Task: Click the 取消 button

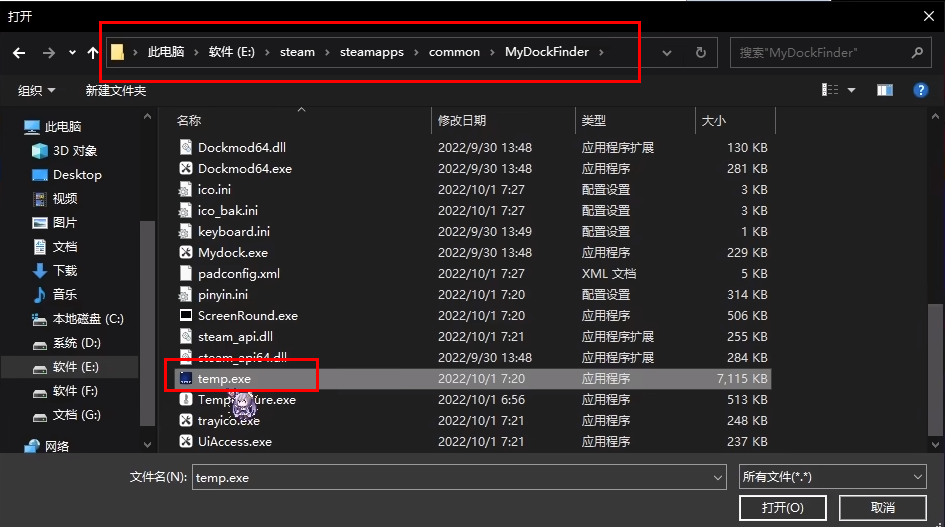Action: [x=882, y=508]
